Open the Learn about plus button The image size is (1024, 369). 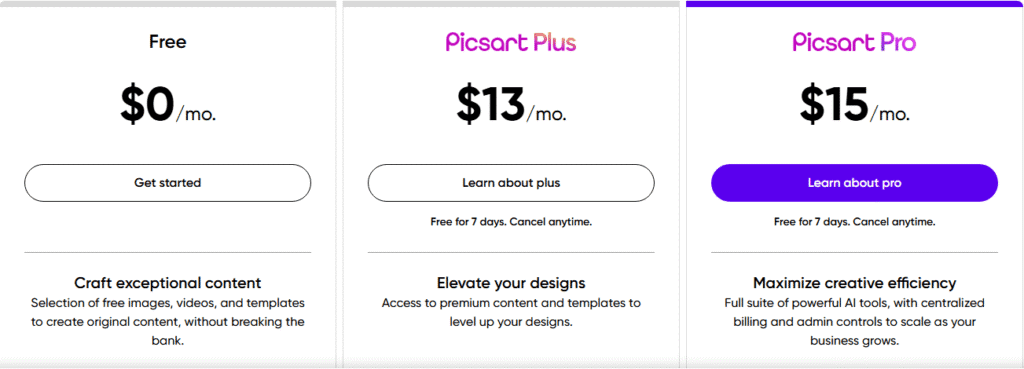click(511, 183)
